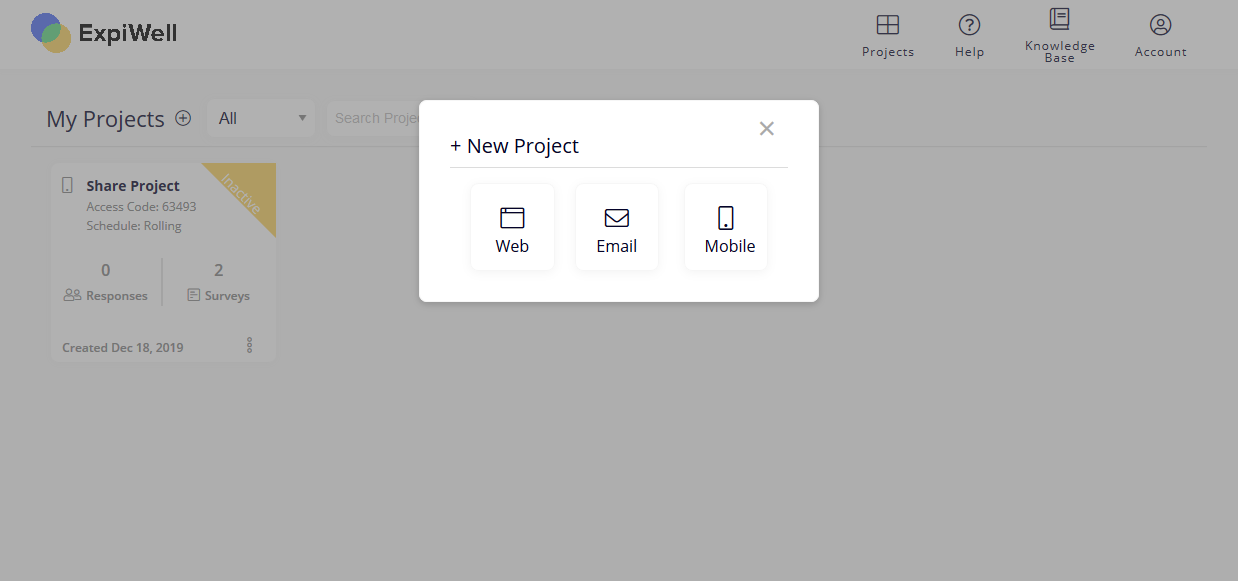Click the plus icon beside My Projects
Screen dimensions: 1238x581
point(183,118)
